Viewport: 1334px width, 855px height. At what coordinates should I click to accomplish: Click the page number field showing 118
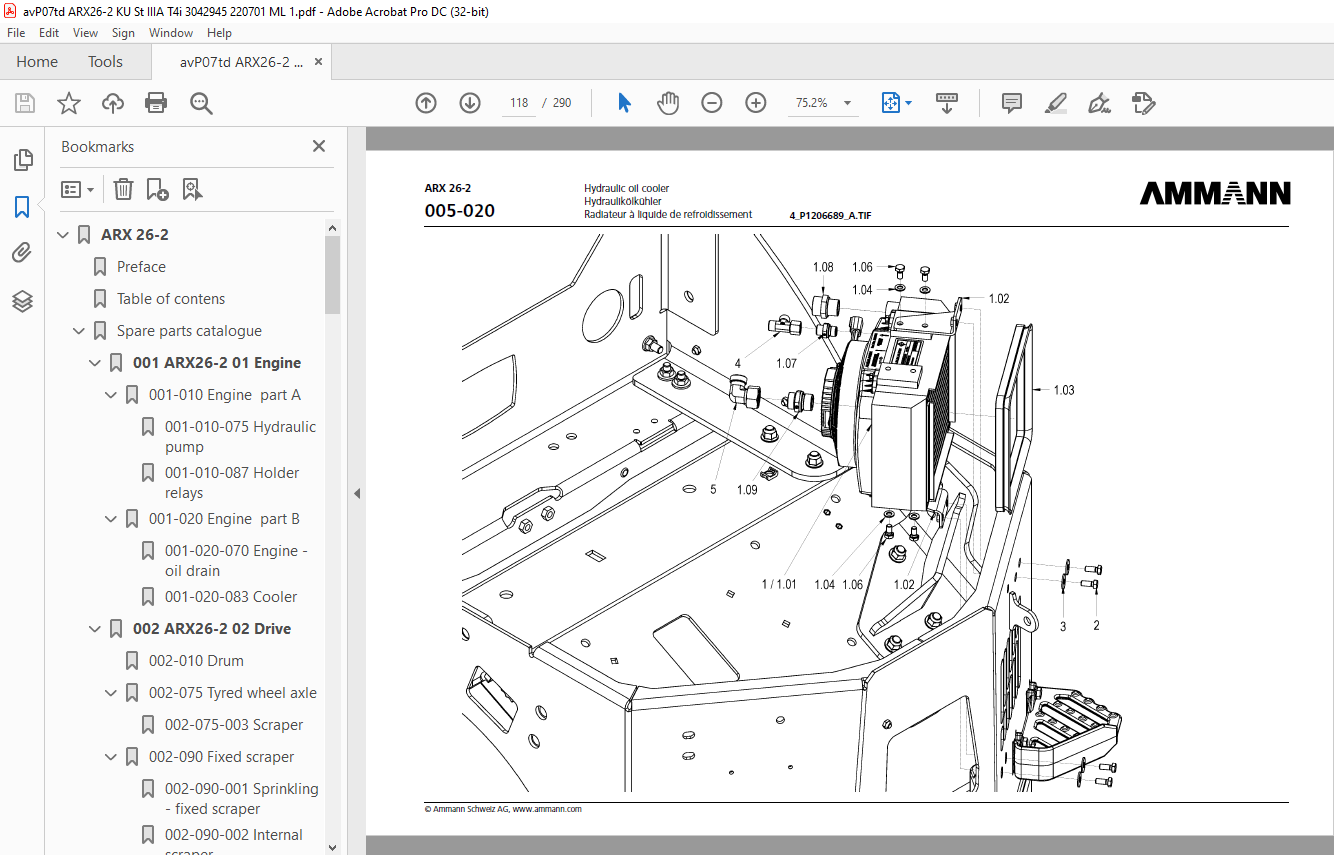click(518, 103)
